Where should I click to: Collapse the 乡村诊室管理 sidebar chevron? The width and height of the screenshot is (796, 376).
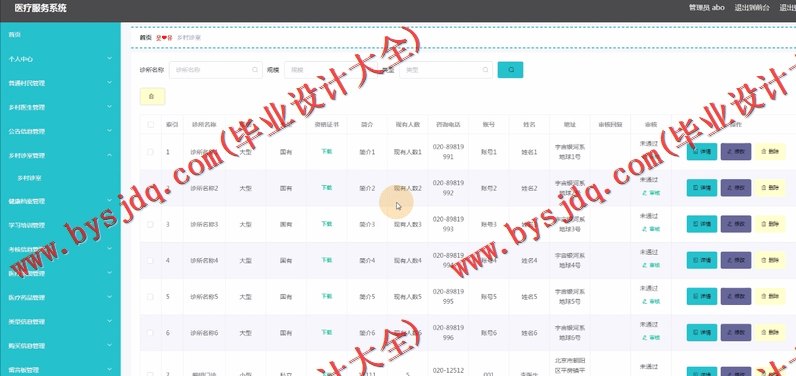pos(110,155)
